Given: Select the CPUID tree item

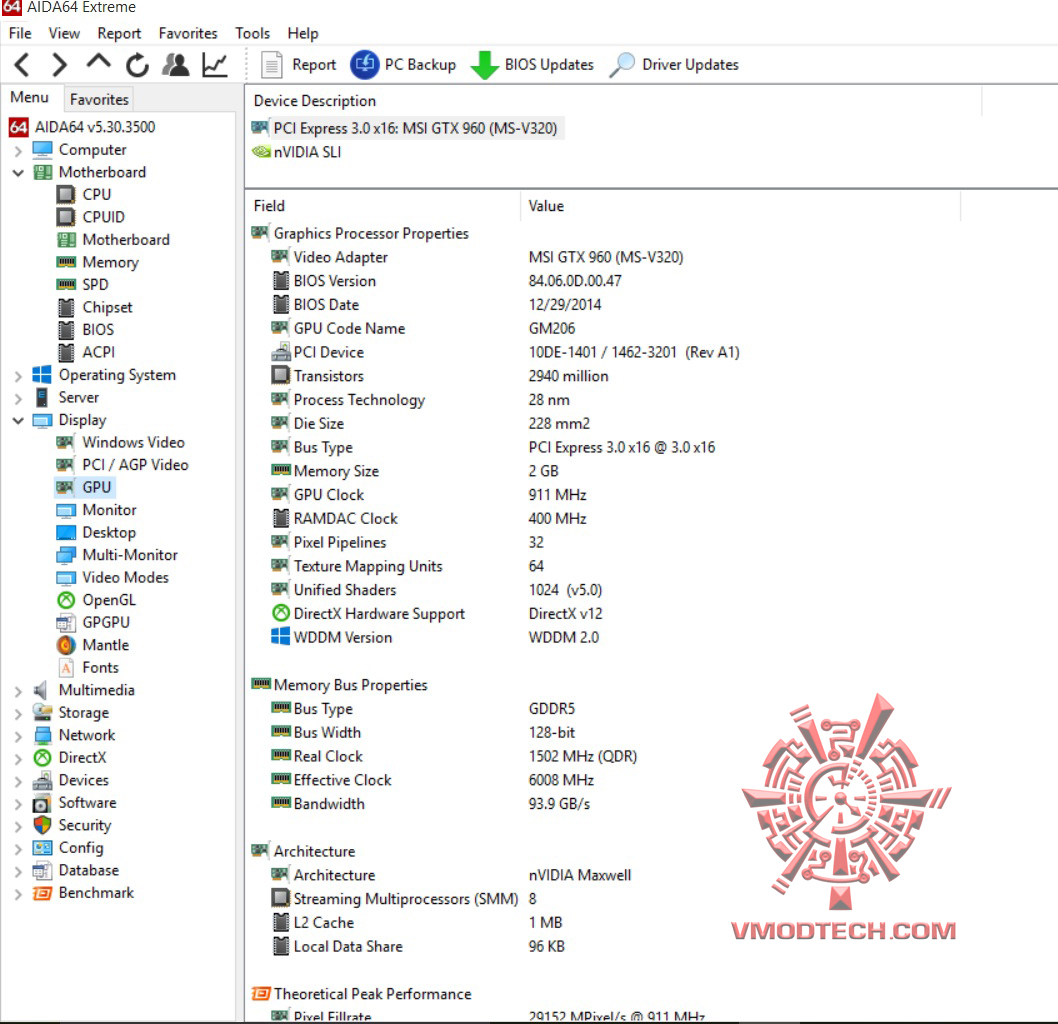Looking at the screenshot, I should pyautogui.click(x=91, y=217).
